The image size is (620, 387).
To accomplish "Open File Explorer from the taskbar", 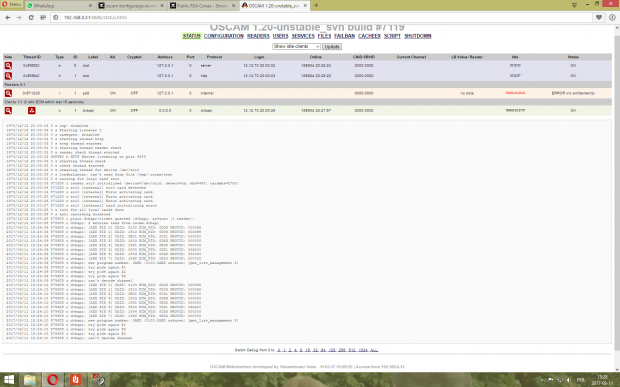I will [x=30, y=380].
